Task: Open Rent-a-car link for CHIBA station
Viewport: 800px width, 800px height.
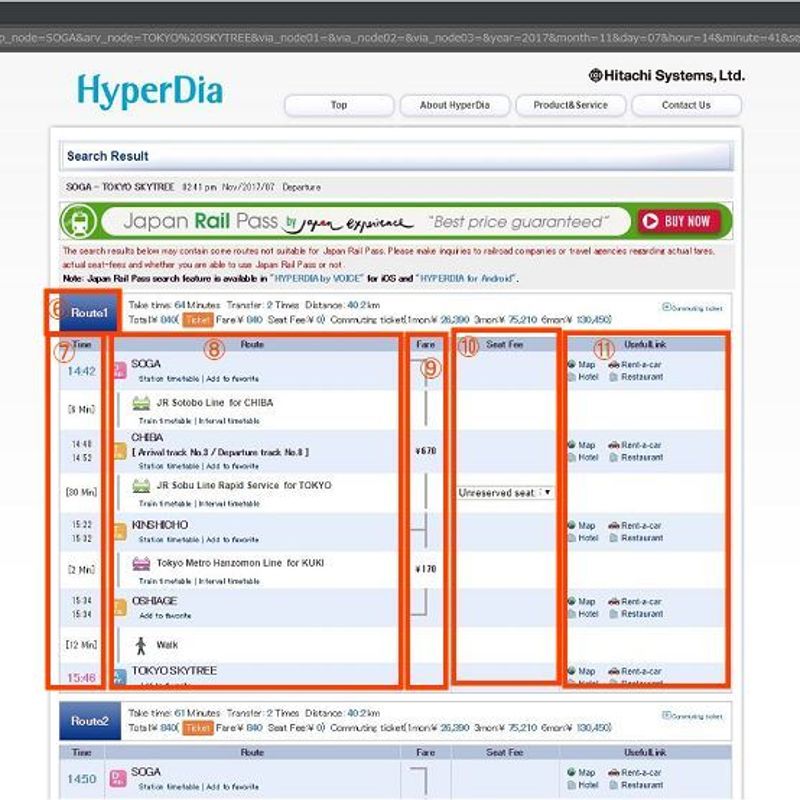Action: [x=635, y=445]
